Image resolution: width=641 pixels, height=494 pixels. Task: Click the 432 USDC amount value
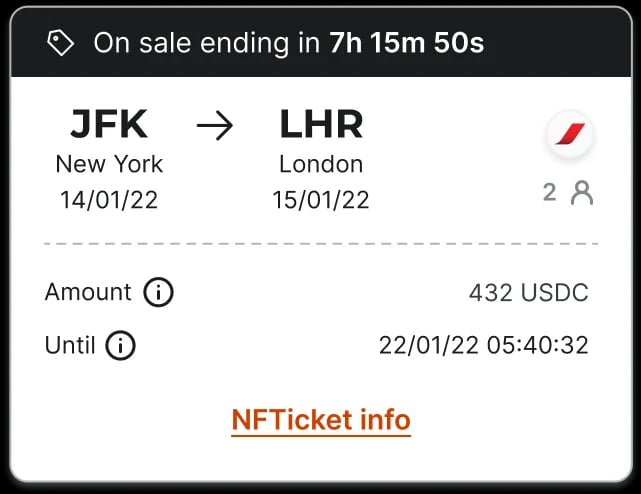coord(528,293)
